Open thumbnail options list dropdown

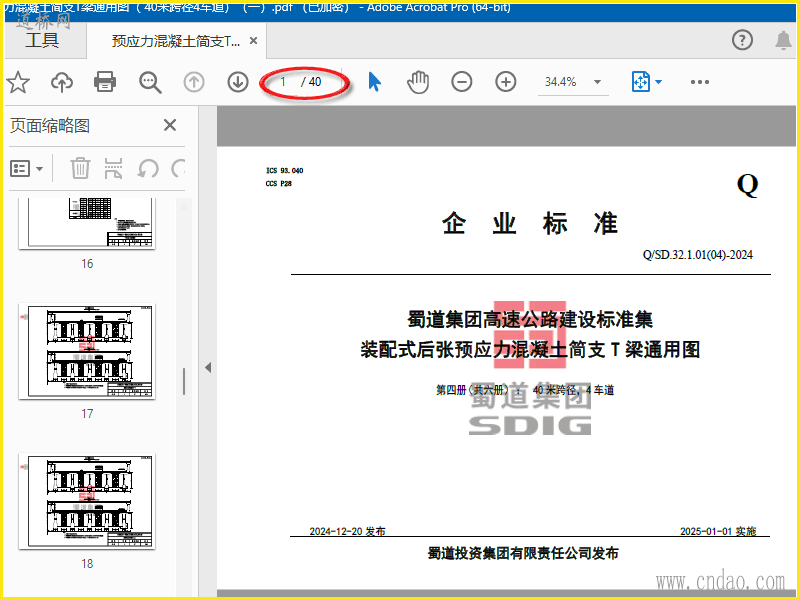pos(27,168)
